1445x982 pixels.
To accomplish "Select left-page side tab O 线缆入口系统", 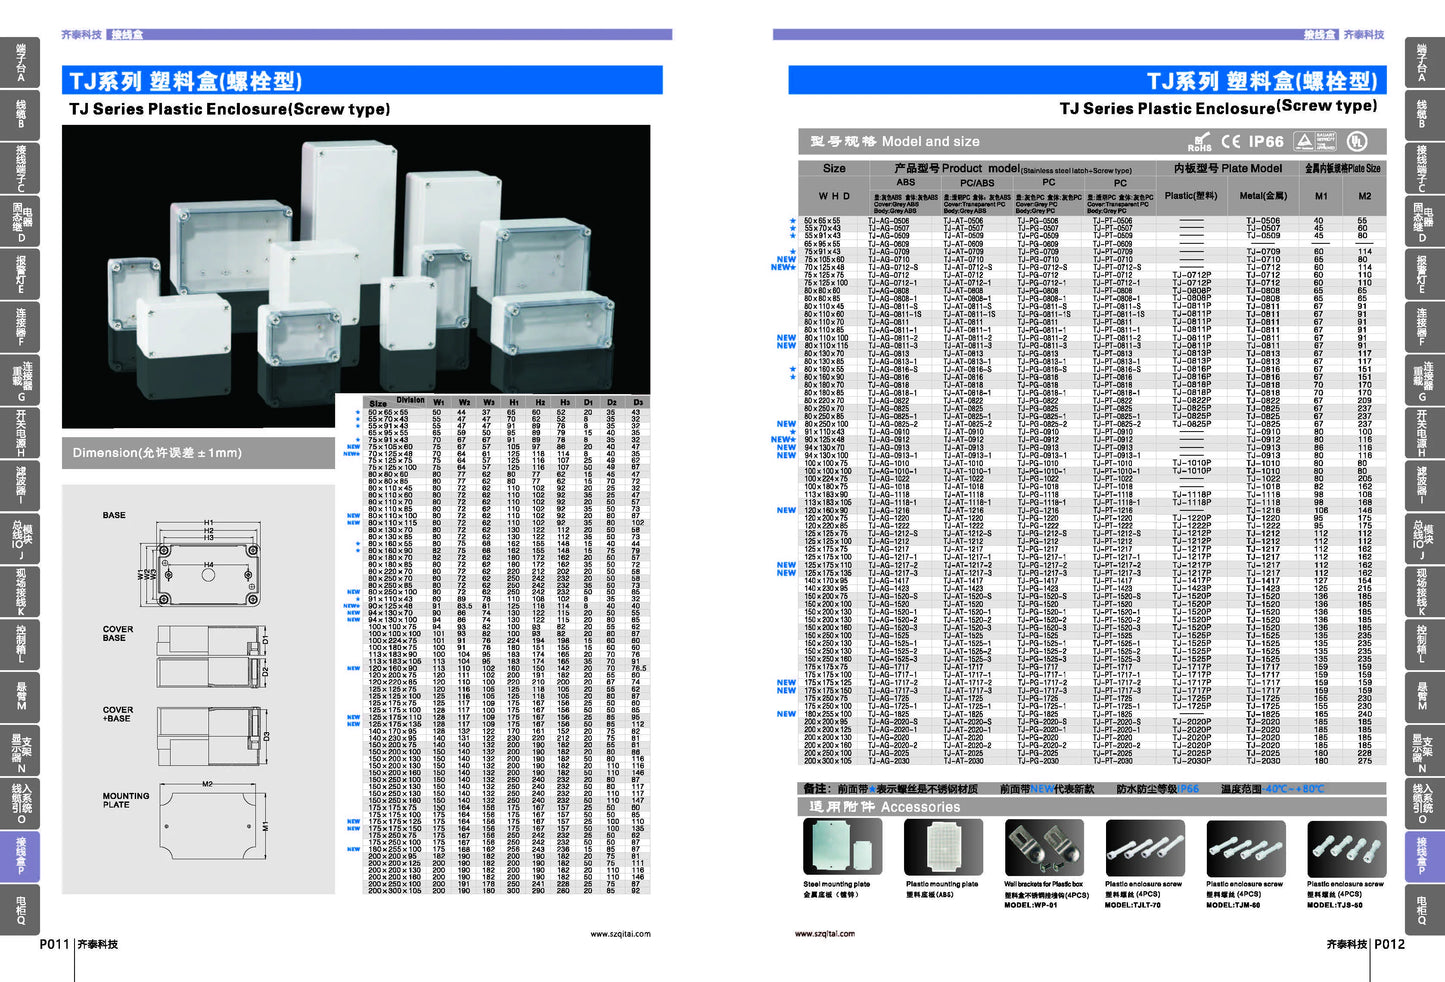I will [20, 804].
